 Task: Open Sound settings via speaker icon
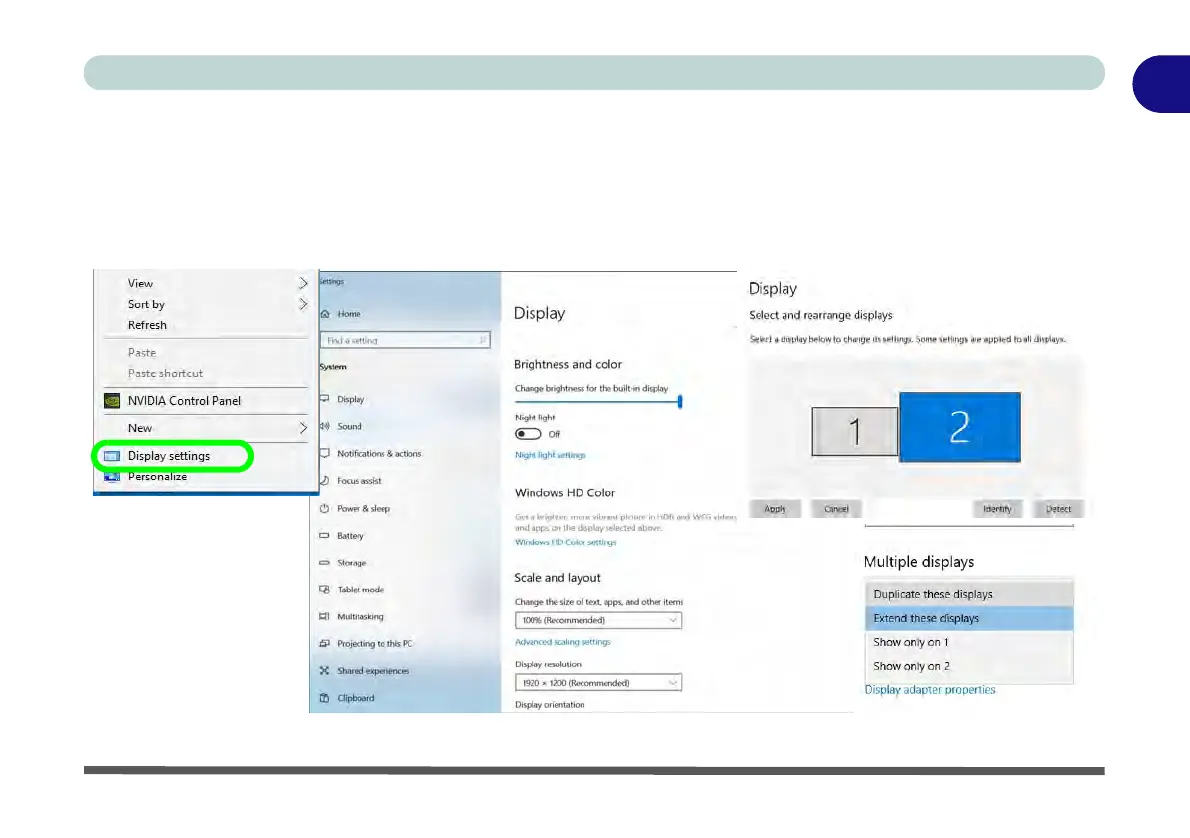pyautogui.click(x=324, y=427)
